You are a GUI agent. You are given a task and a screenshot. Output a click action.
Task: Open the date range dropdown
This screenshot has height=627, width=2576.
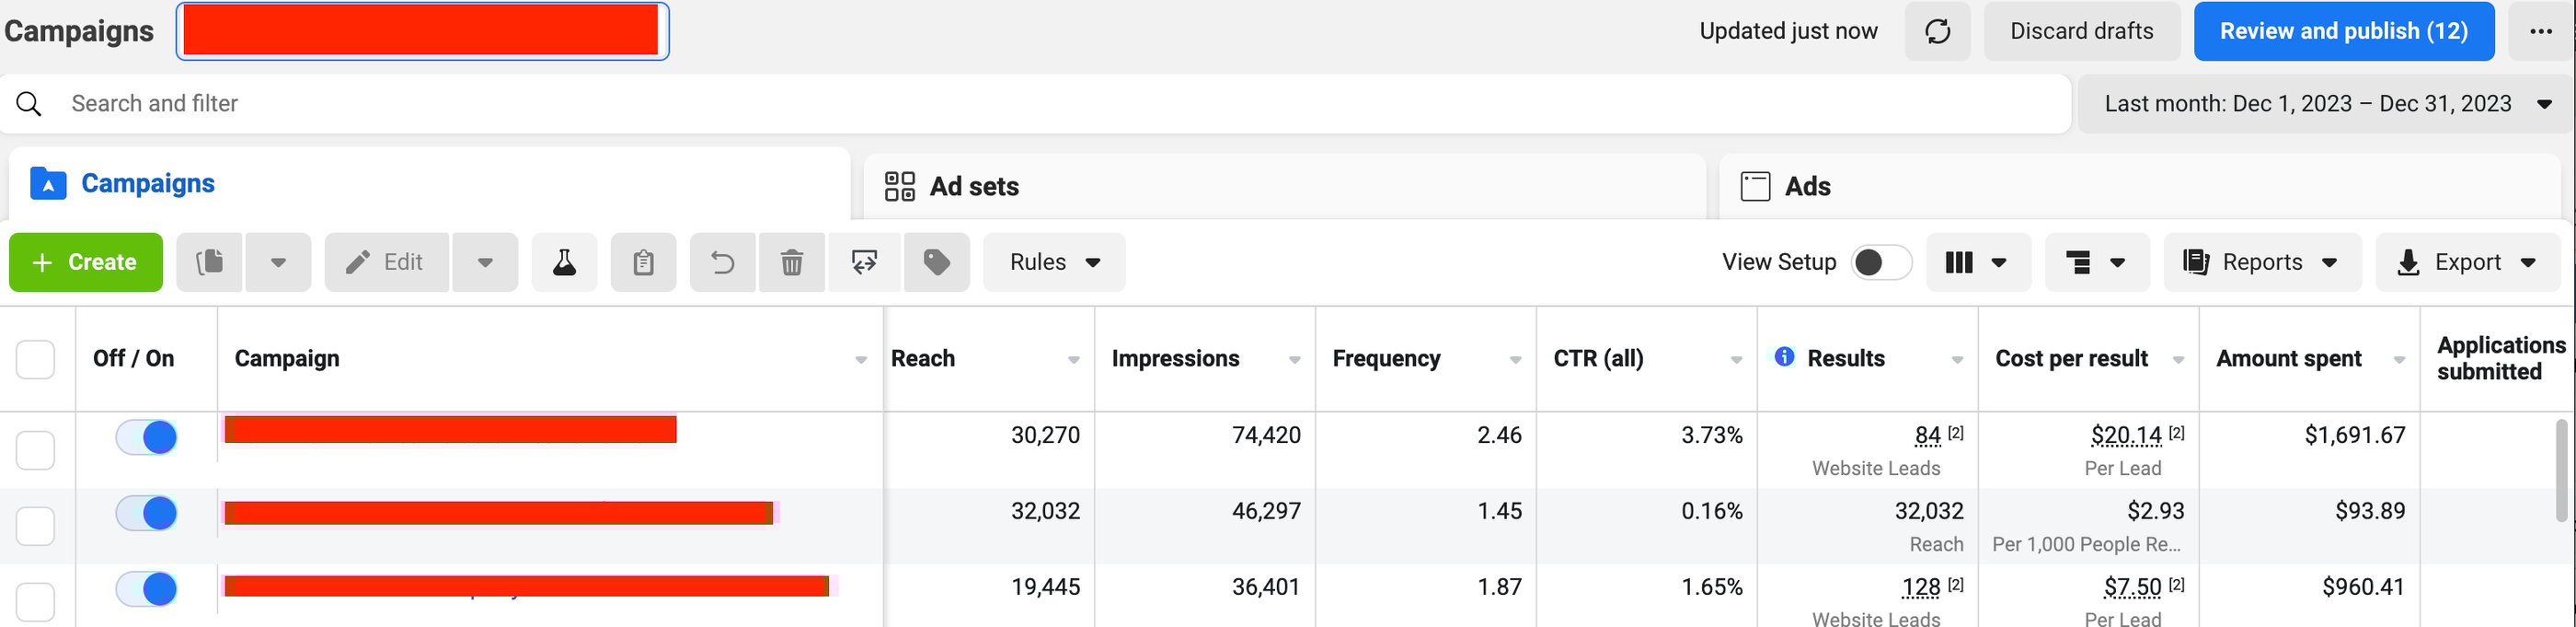(x=2326, y=104)
